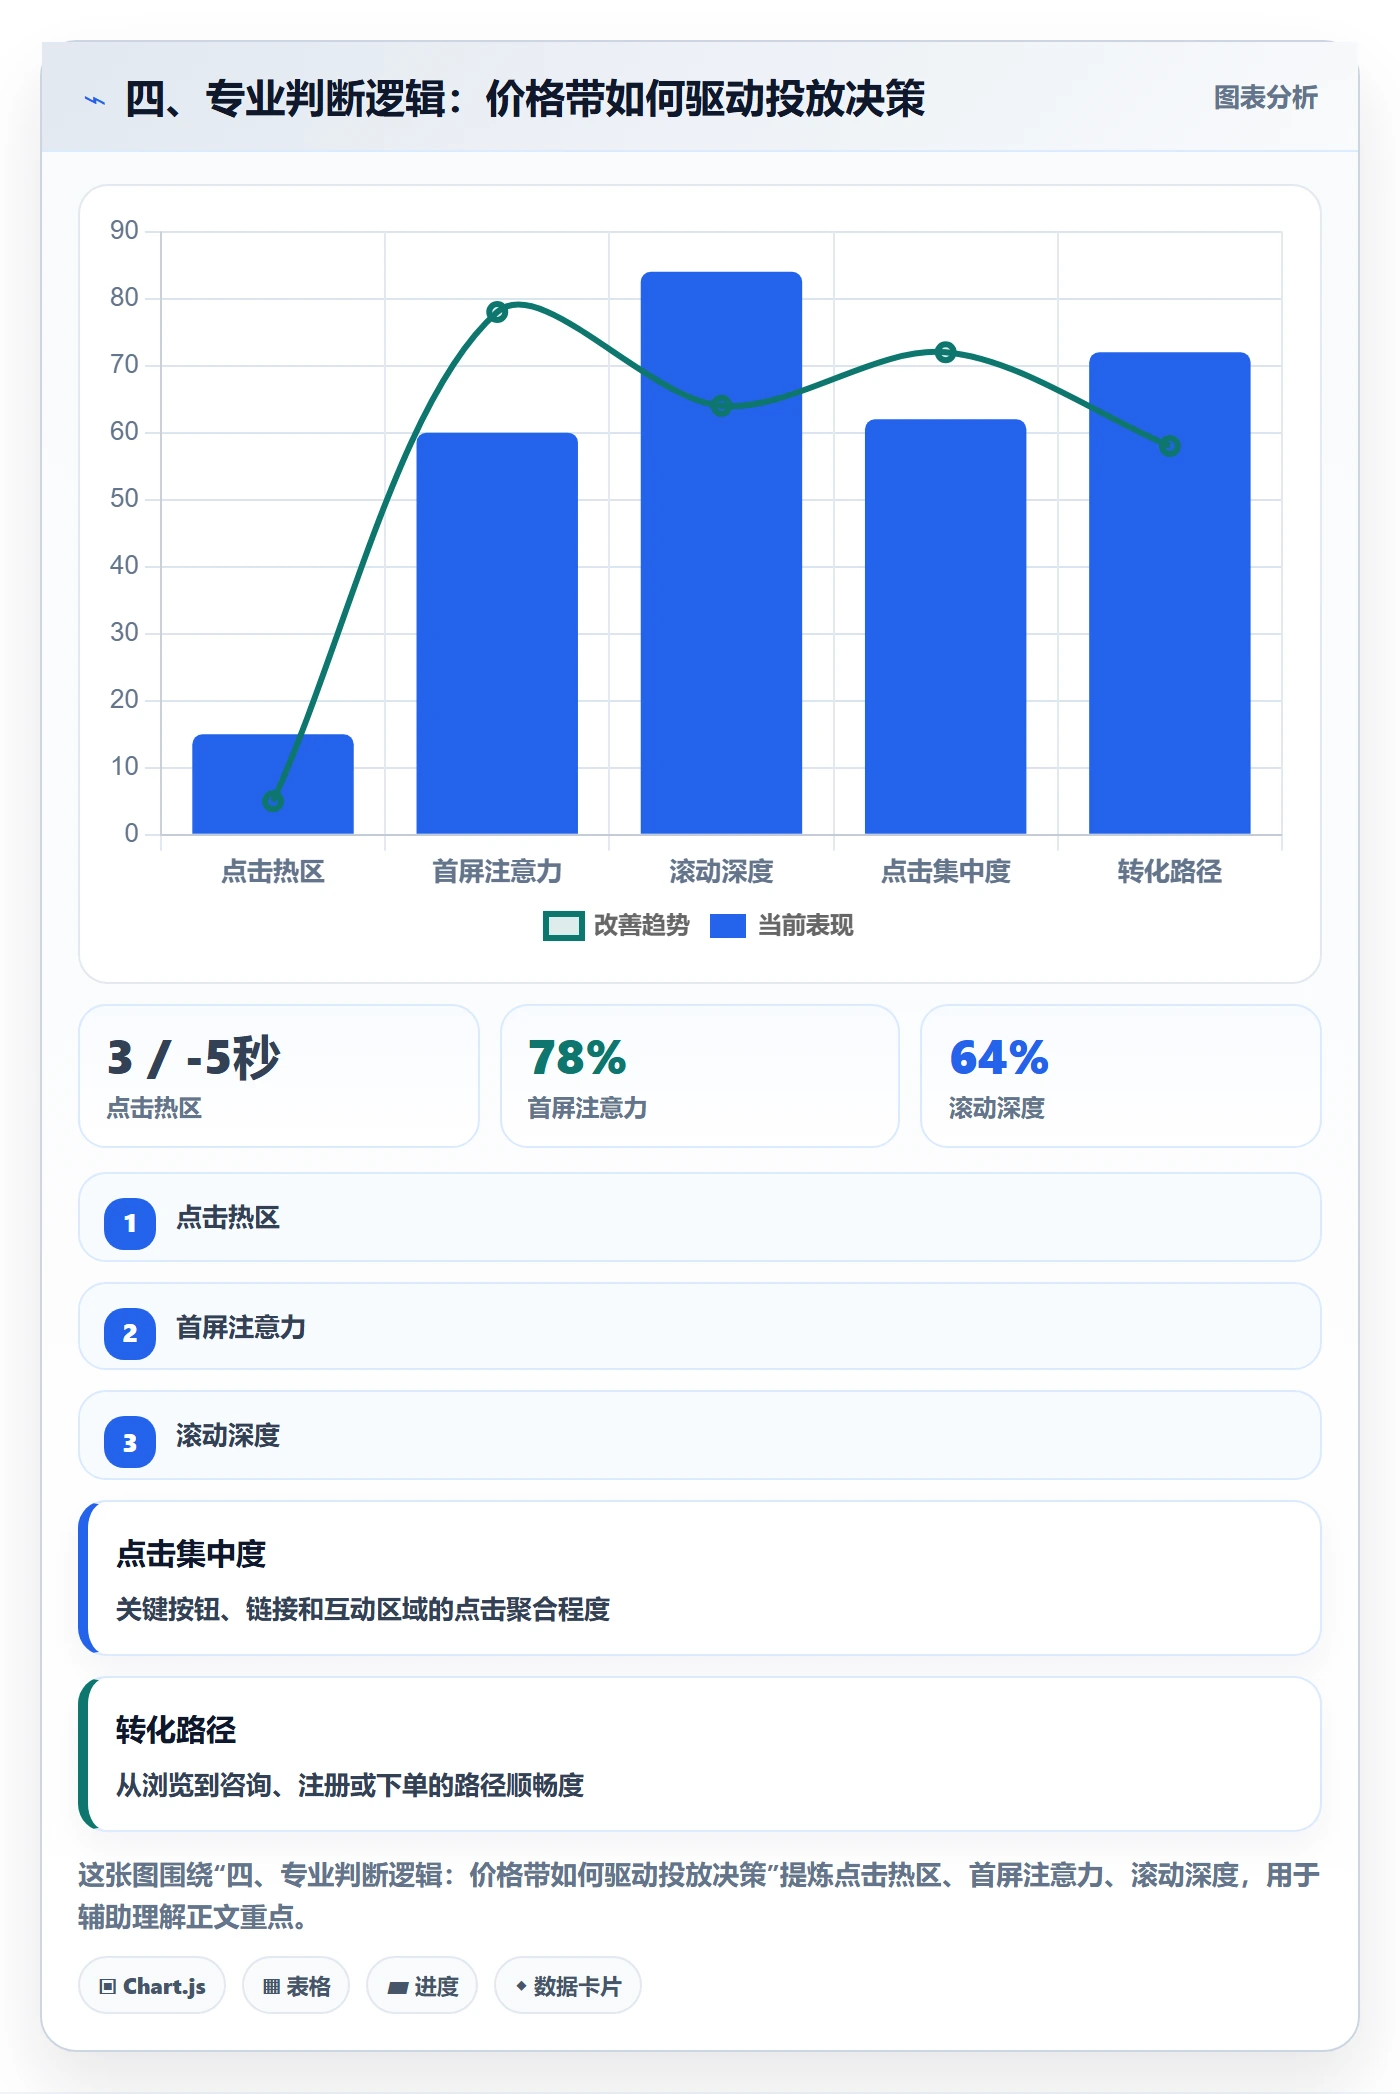
Task: Click the 图表分析 label in the header
Action: [1265, 98]
